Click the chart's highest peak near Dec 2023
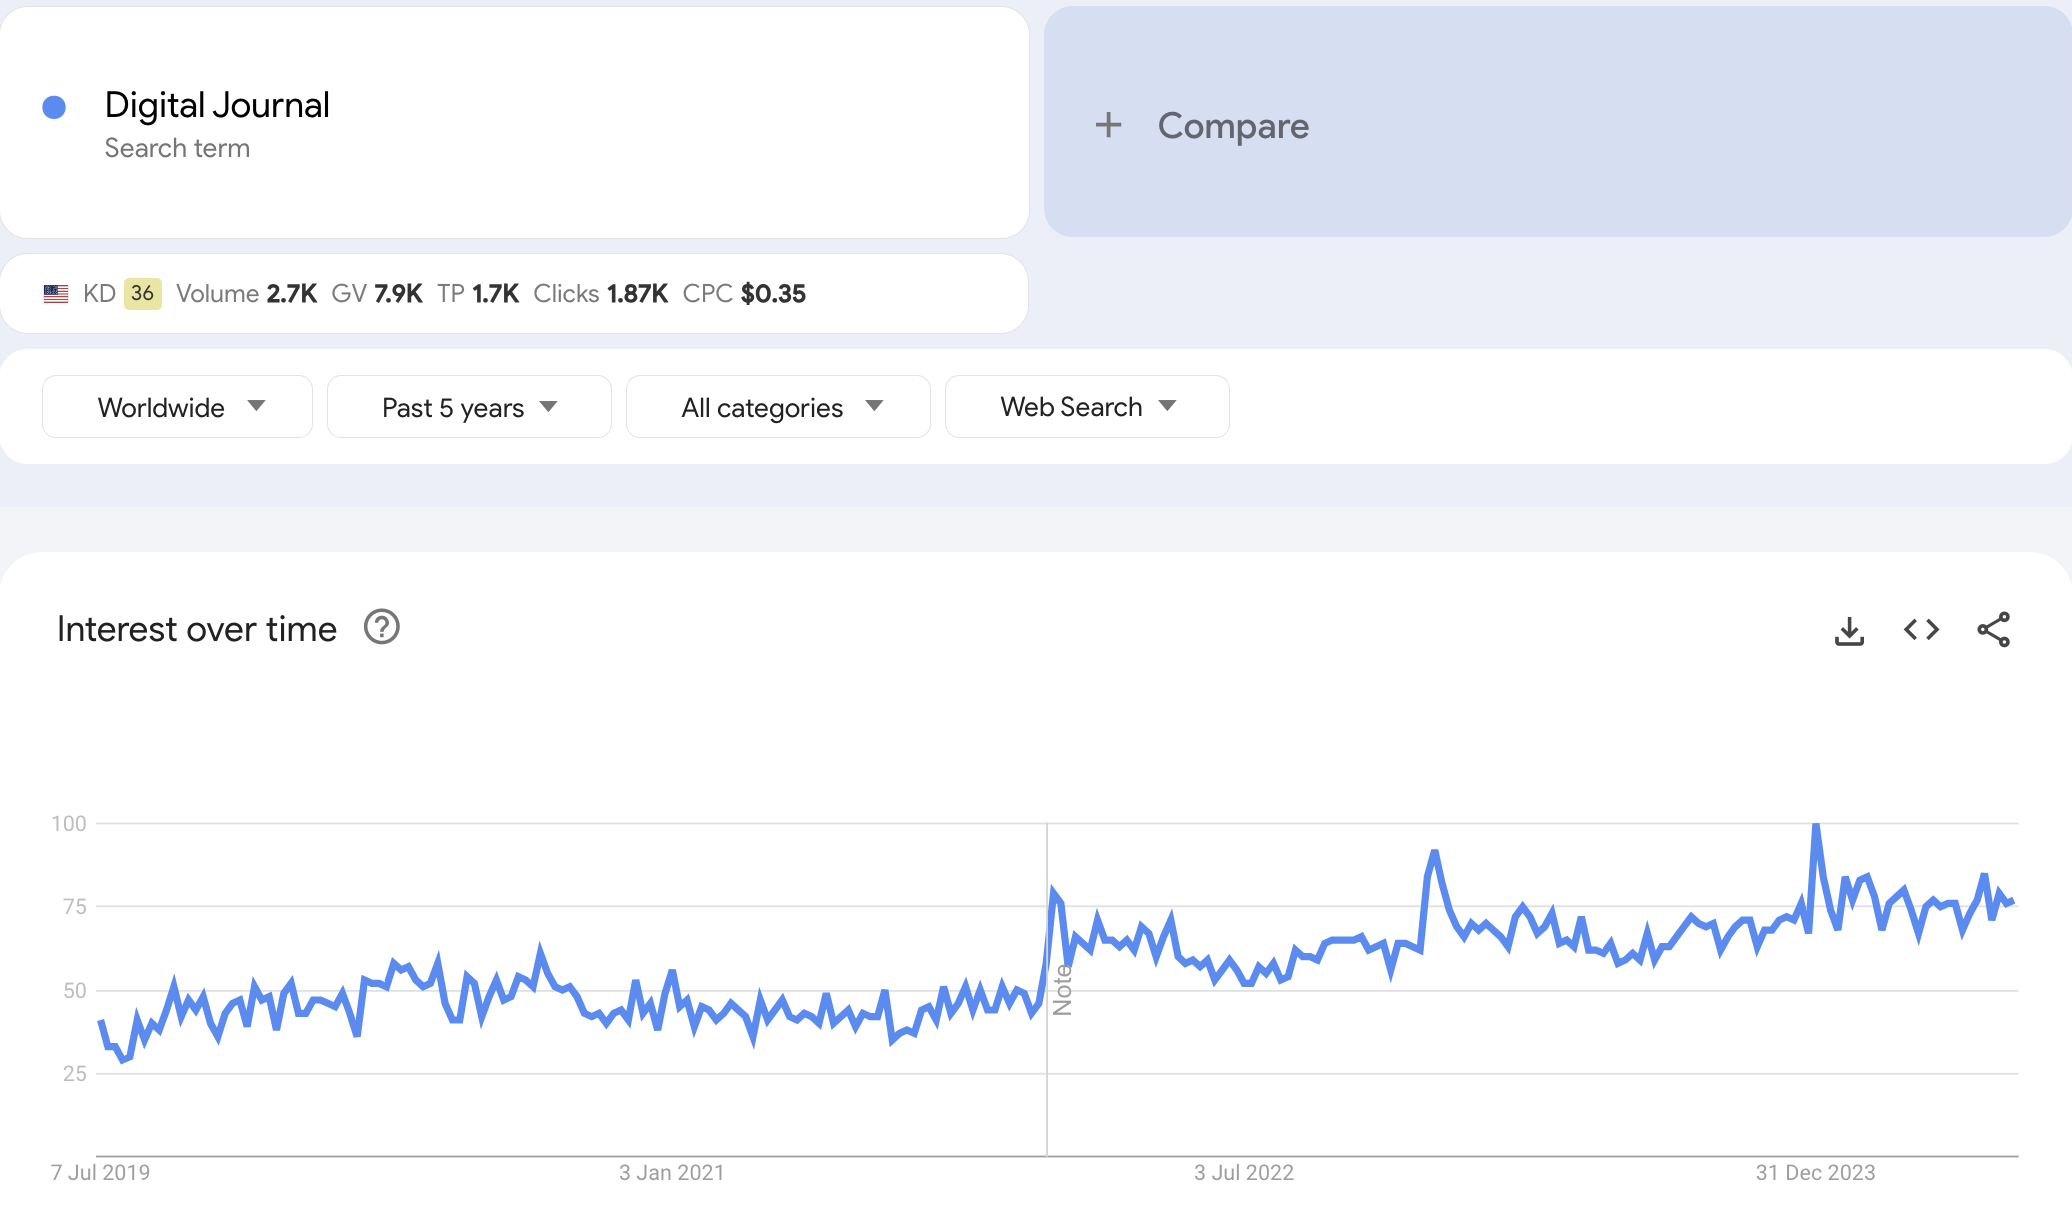Image resolution: width=2072 pixels, height=1220 pixels. pyautogui.click(x=1815, y=827)
